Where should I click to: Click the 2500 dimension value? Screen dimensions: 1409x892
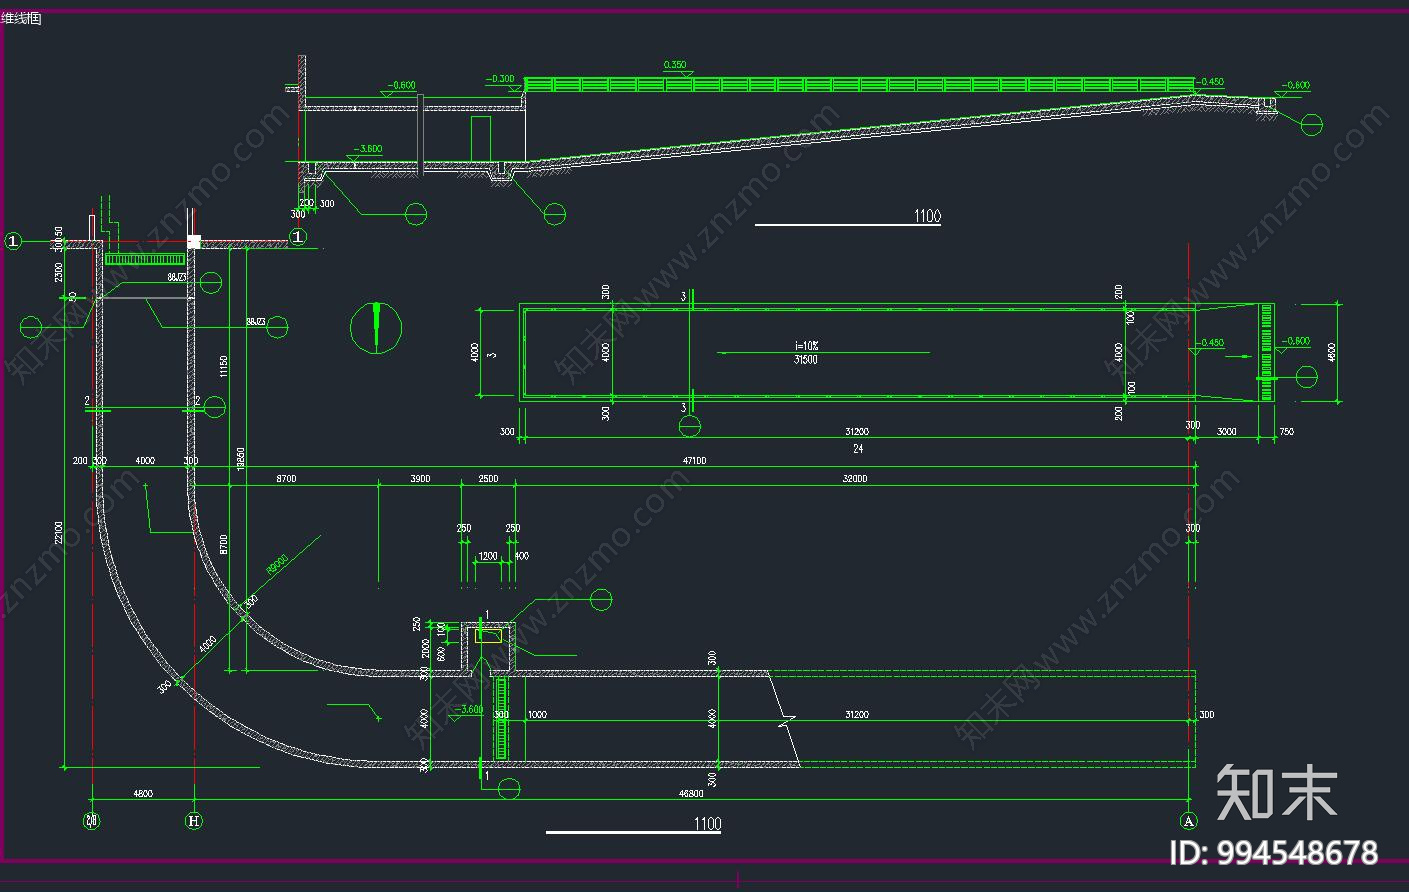(488, 479)
